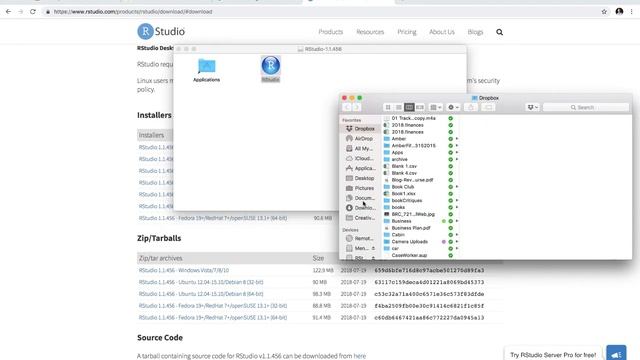
Task: Select Downloads in Finder sidebar
Action: (x=360, y=208)
